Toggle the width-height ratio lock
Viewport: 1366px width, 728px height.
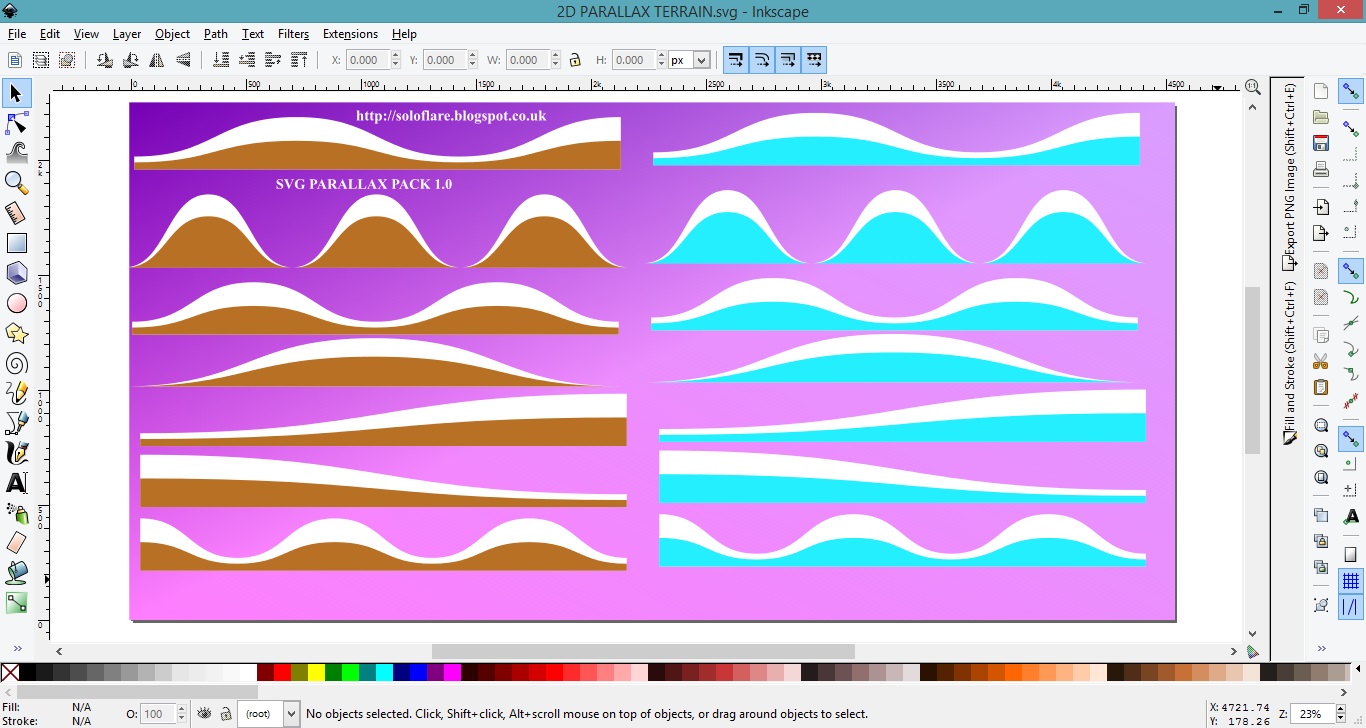pos(575,60)
